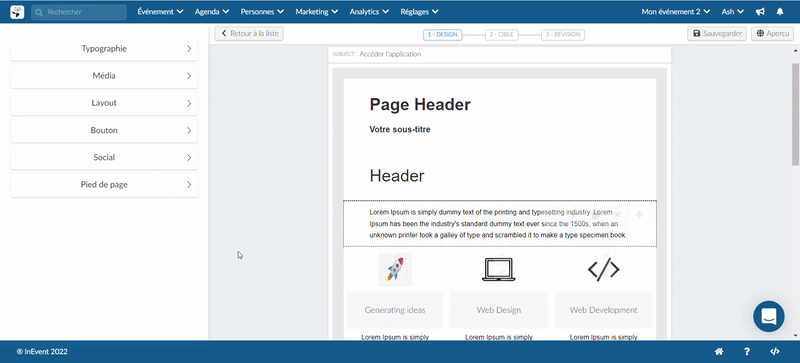The image size is (800, 363).
Task: Select the laptop icon image
Action: pos(499,269)
